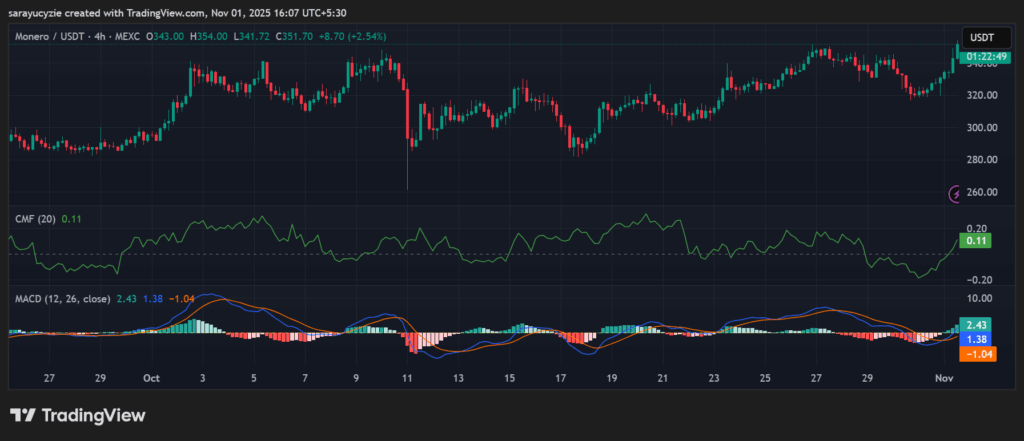This screenshot has height=441, width=1024.
Task: Click the Monero / USDT symbol title
Action: [x=58, y=36]
